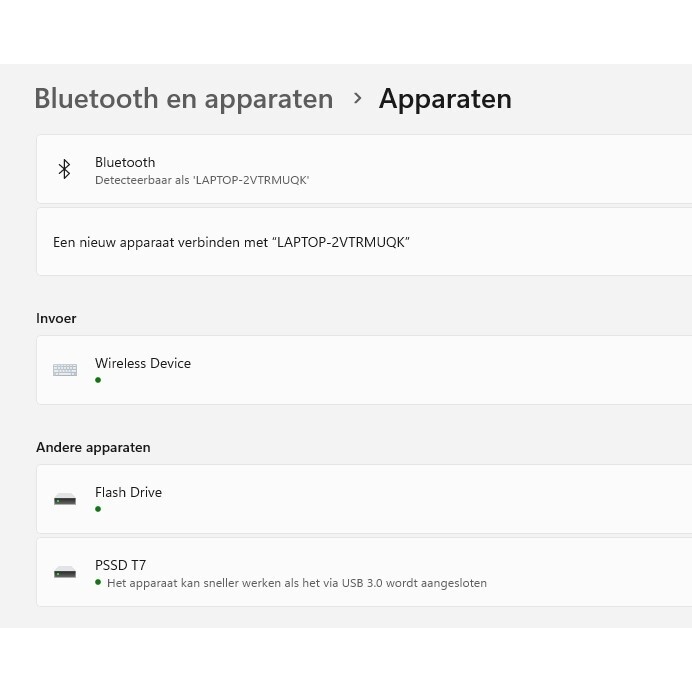Click the Andere apparaten section header
Image resolution: width=692 pixels, height=692 pixels.
[x=93, y=447]
